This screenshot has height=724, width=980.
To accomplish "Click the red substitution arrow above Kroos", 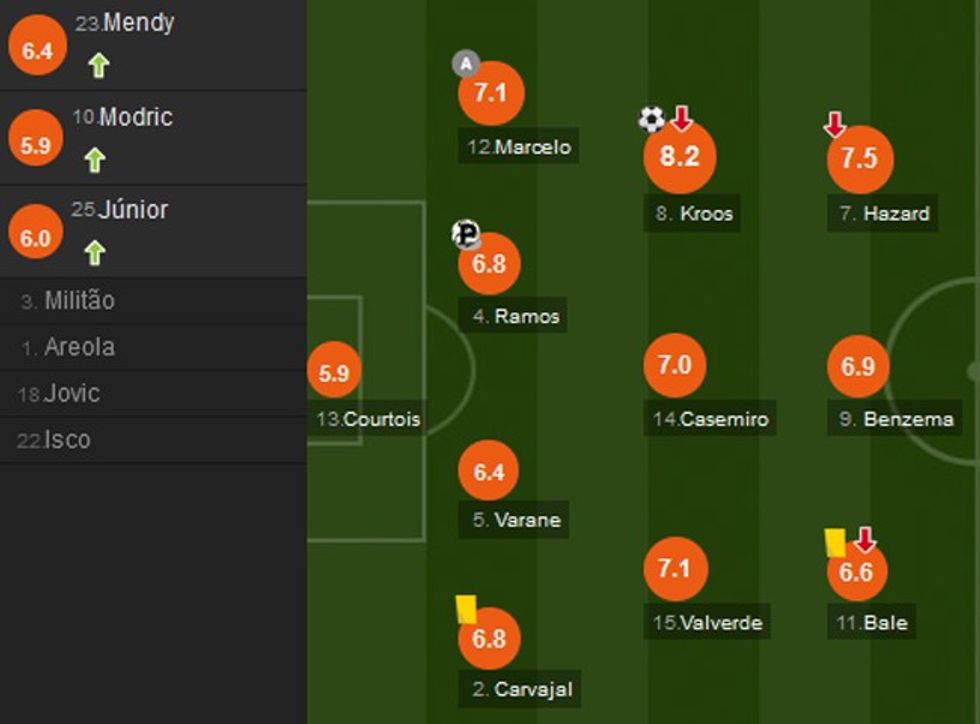I will pyautogui.click(x=682, y=119).
